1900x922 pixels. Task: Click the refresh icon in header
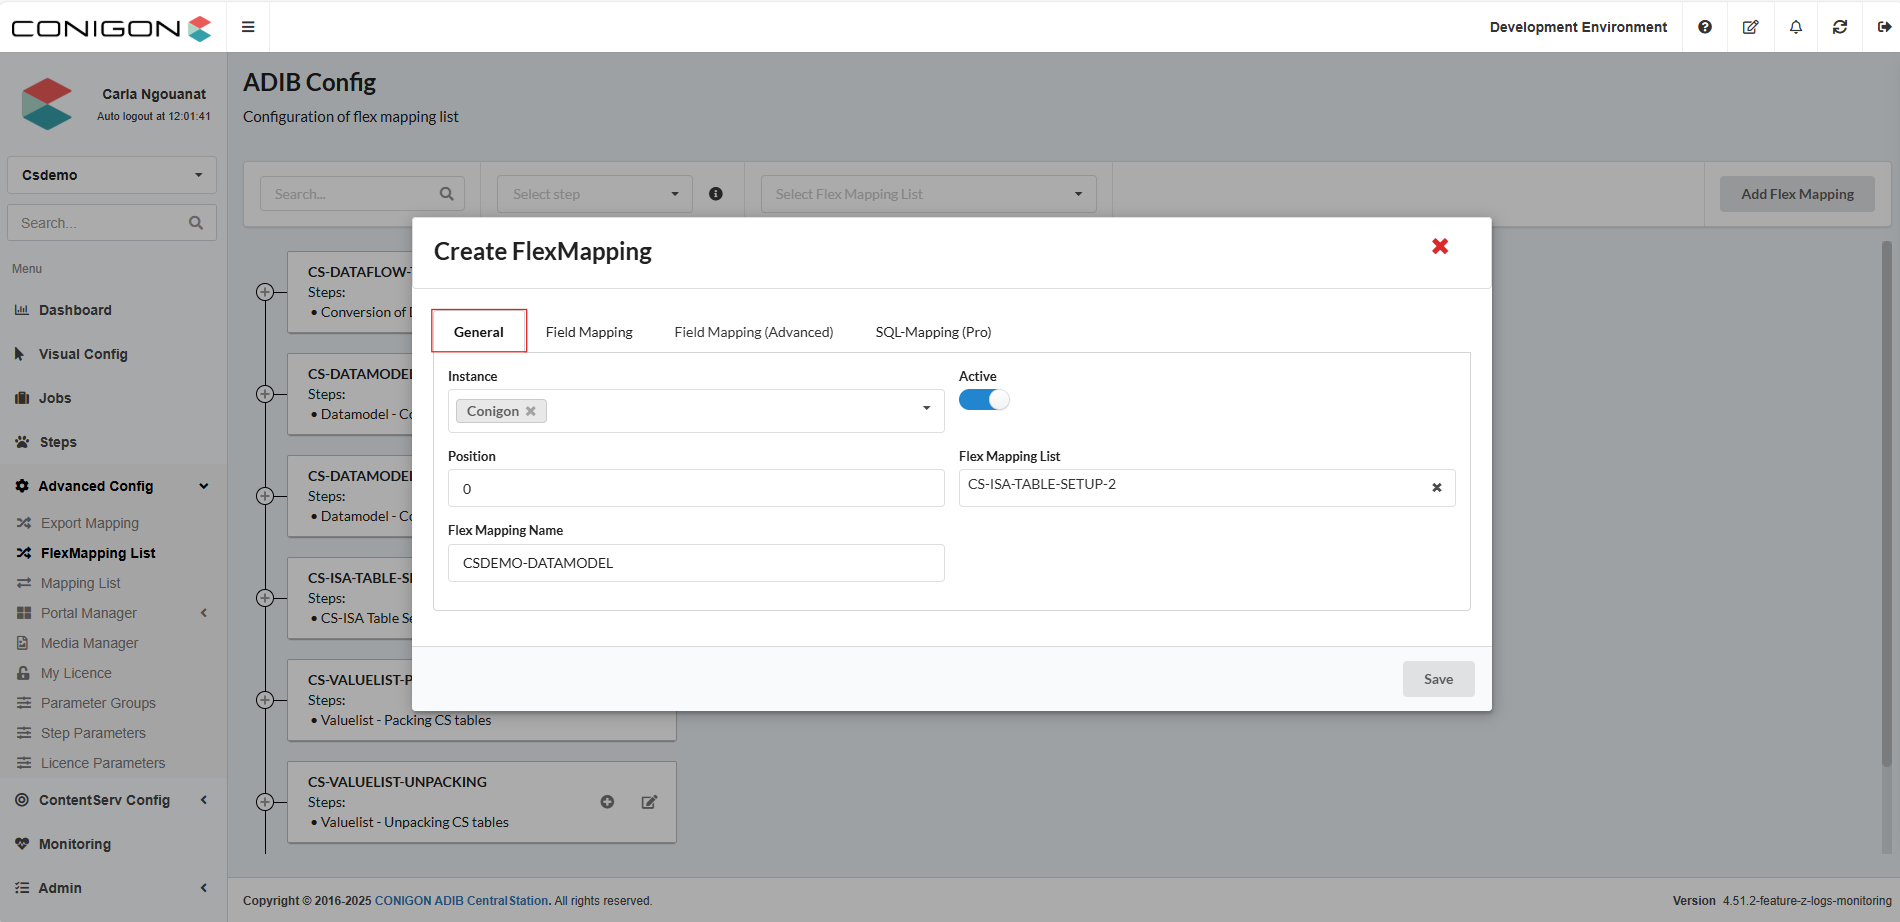coord(1840,27)
